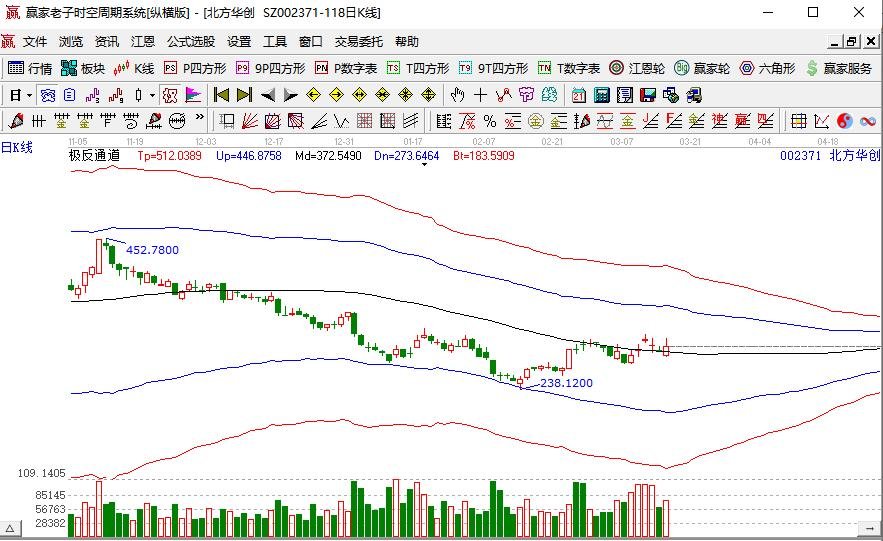Screen dimensions: 883x541
Task: Click yellow diamond left-arrow icon
Action: point(314,95)
